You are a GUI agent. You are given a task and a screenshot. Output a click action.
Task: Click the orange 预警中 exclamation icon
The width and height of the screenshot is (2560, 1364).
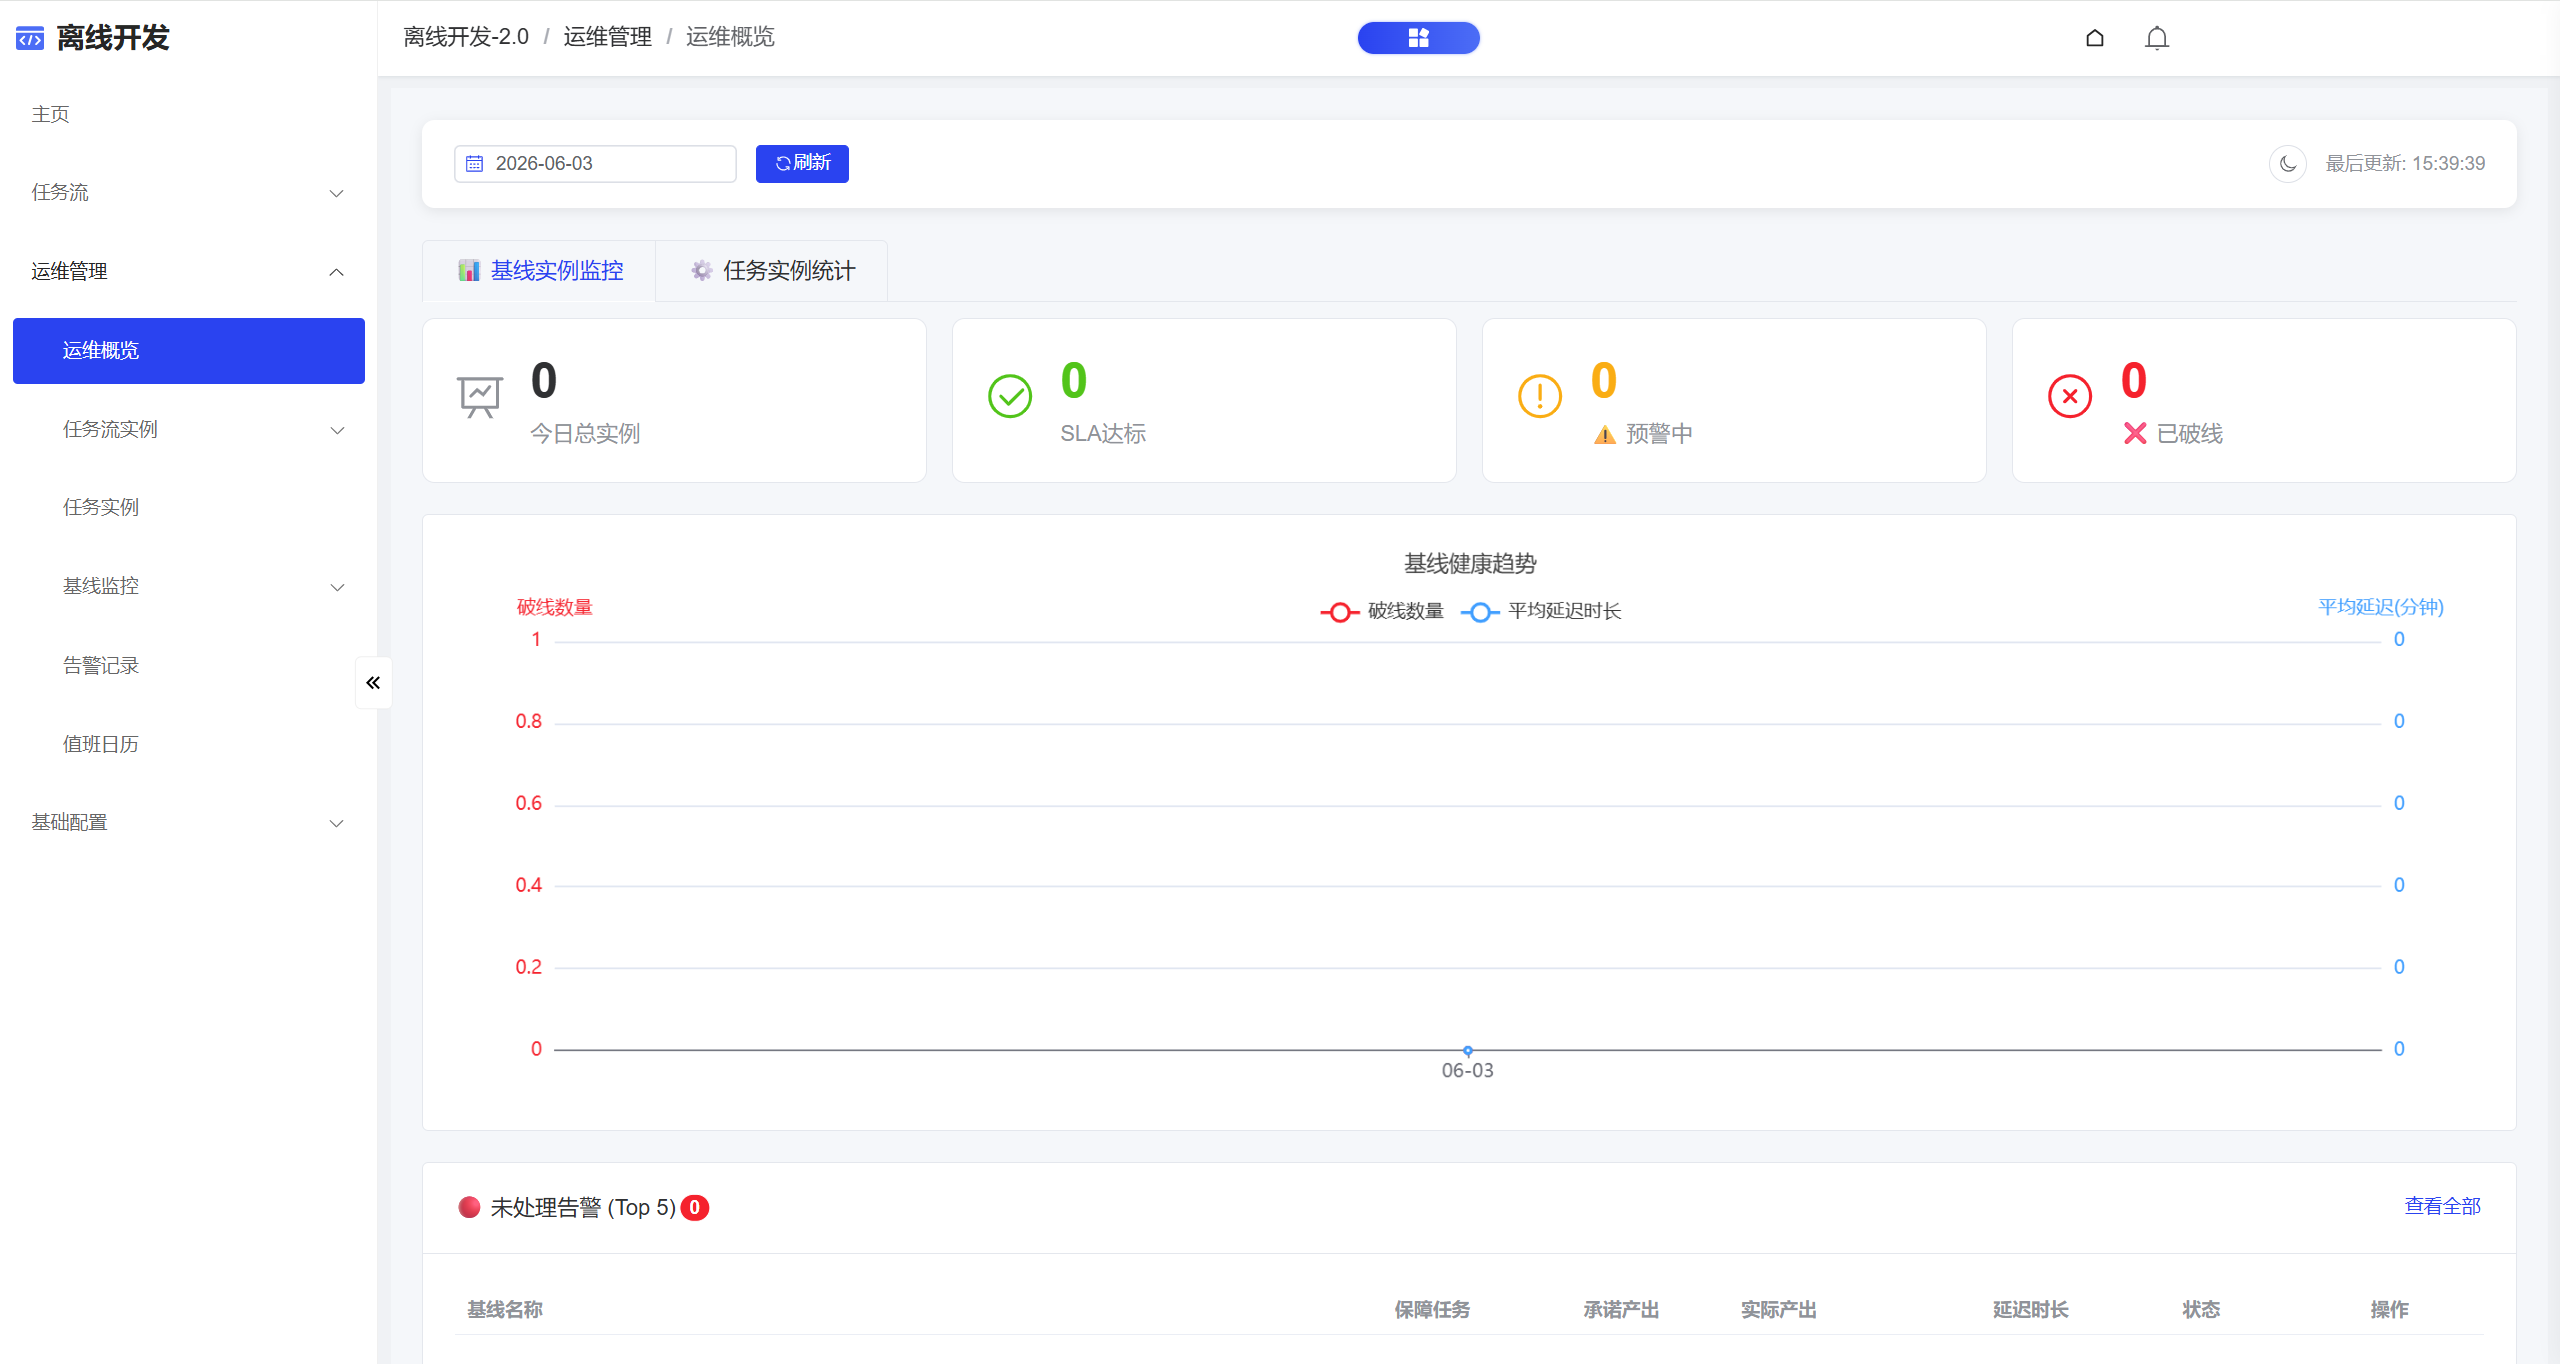(1540, 397)
